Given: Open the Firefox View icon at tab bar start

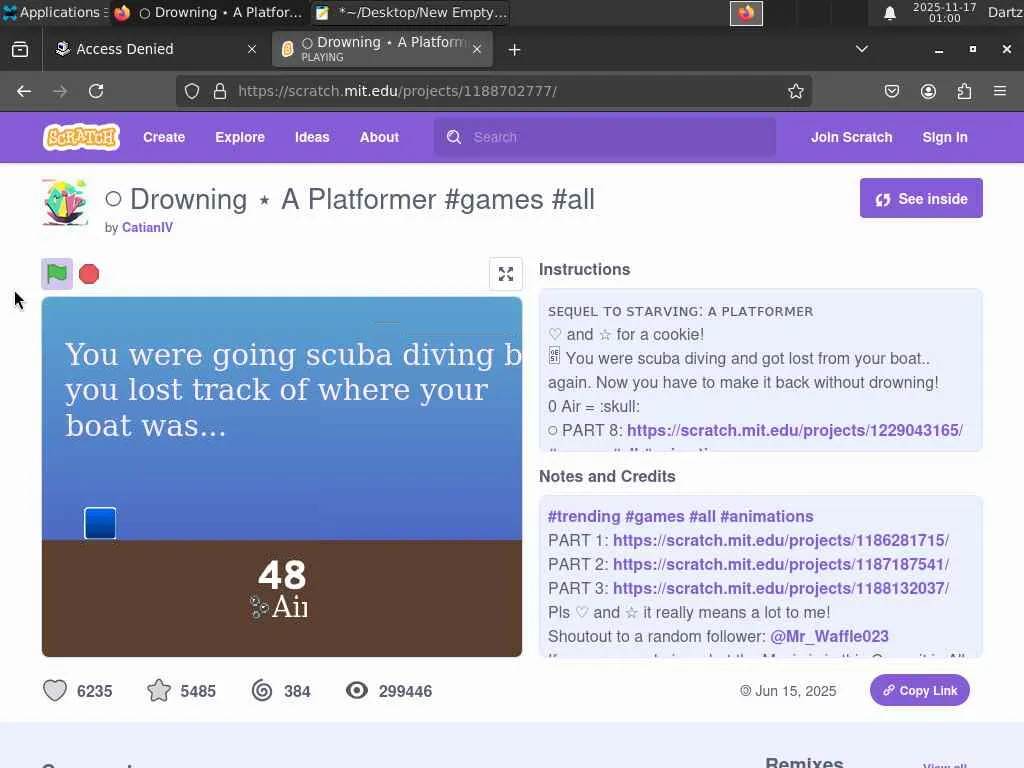Looking at the screenshot, I should click(20, 49).
